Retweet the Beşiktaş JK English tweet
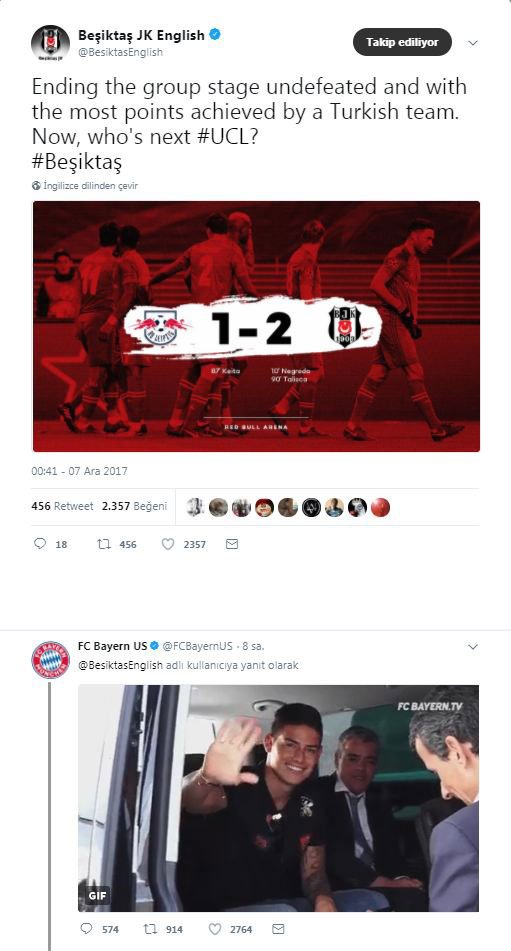This screenshot has width=511, height=951. pos(104,544)
